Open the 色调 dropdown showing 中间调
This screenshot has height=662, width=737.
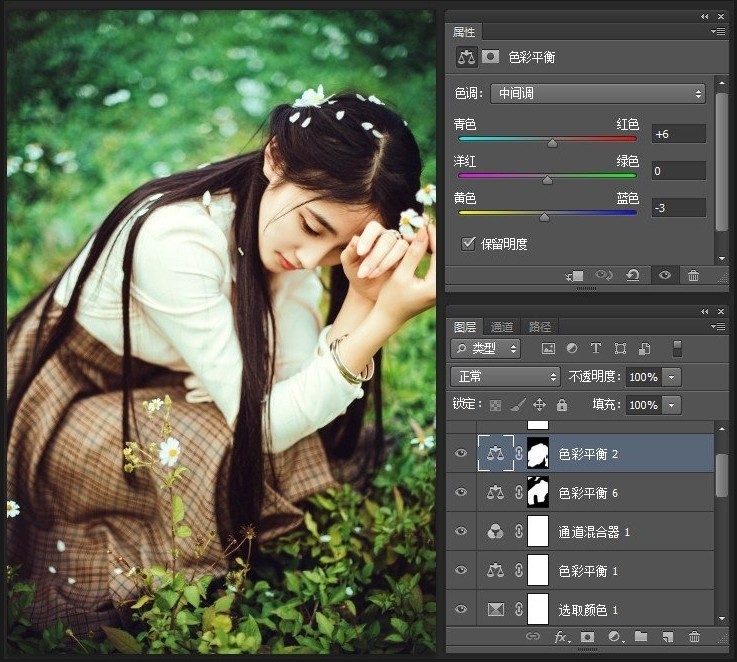coord(596,94)
